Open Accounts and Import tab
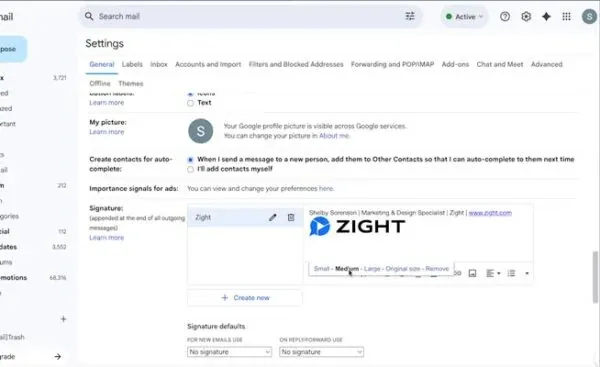 point(208,64)
